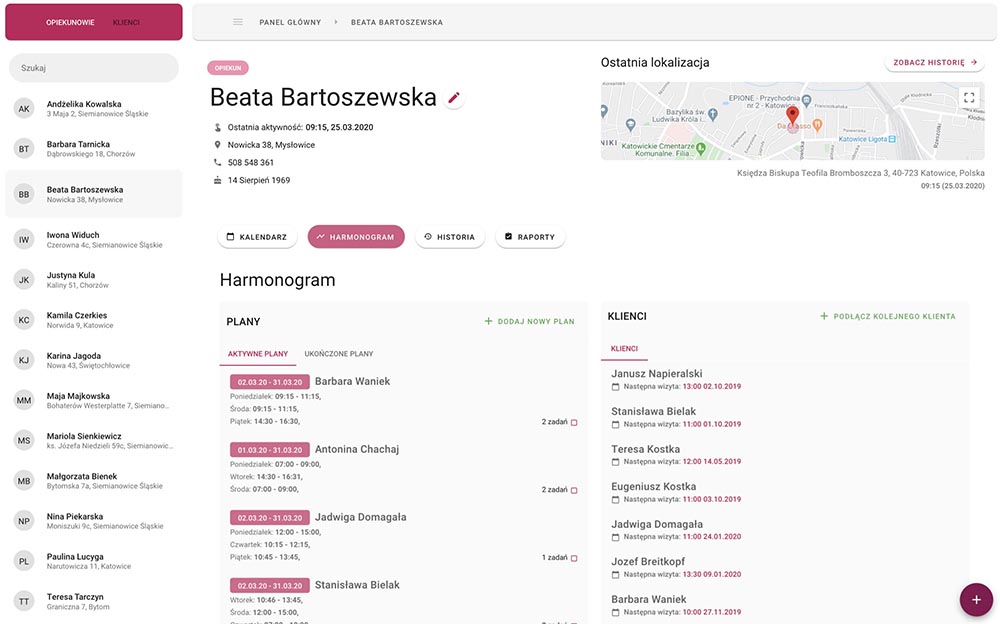Open the Kalendarz view
Viewport: 1000px width, 624px height.
pyautogui.click(x=257, y=237)
